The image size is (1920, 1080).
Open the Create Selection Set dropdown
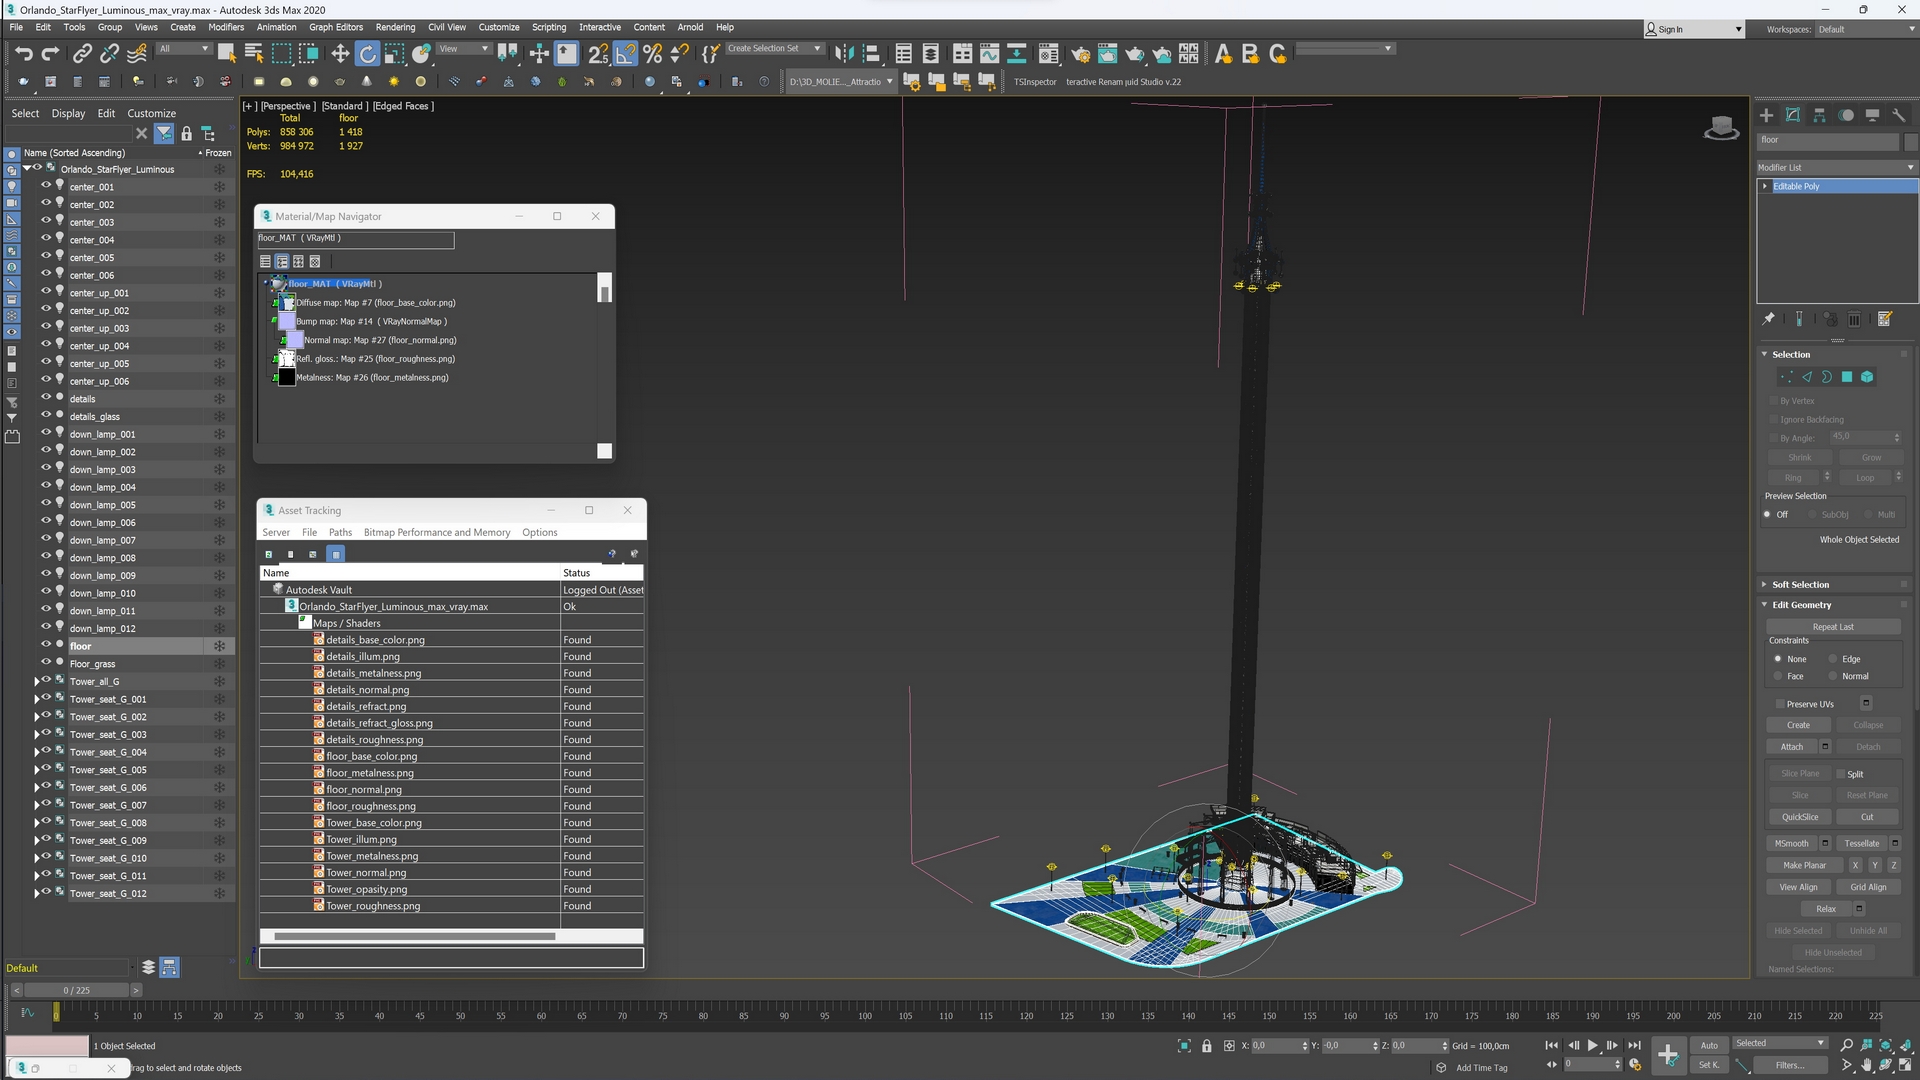774,48
